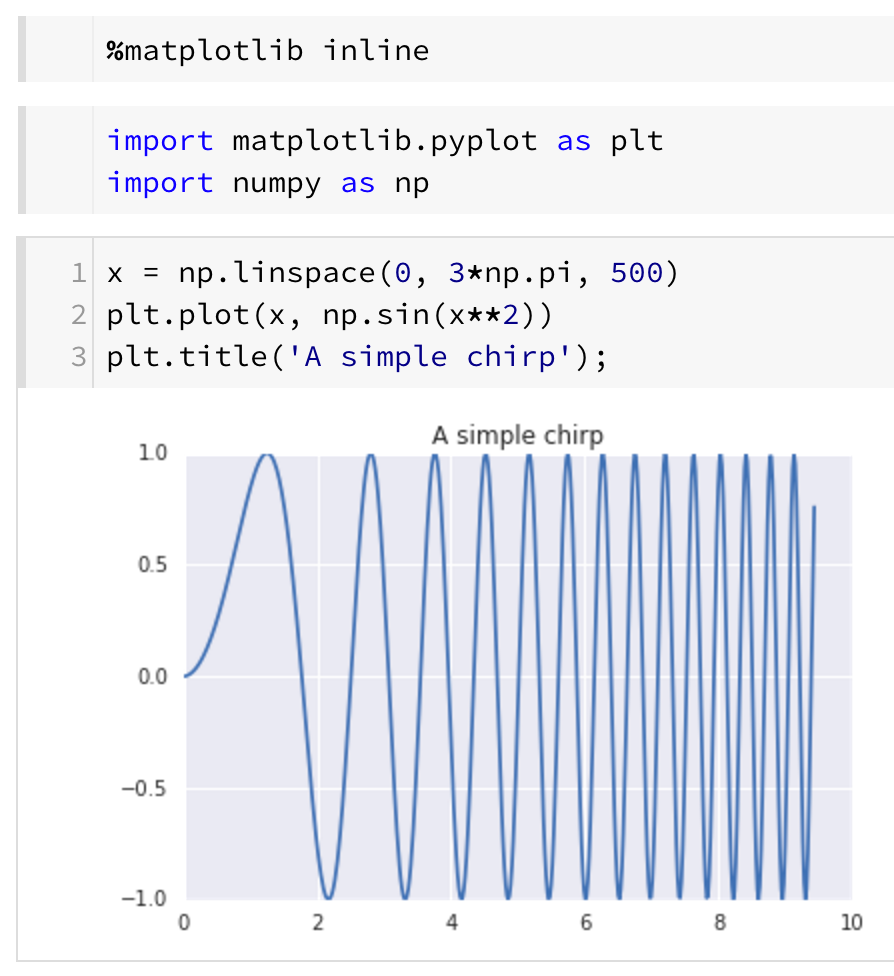Click the number 500 in linspace call

click(636, 272)
